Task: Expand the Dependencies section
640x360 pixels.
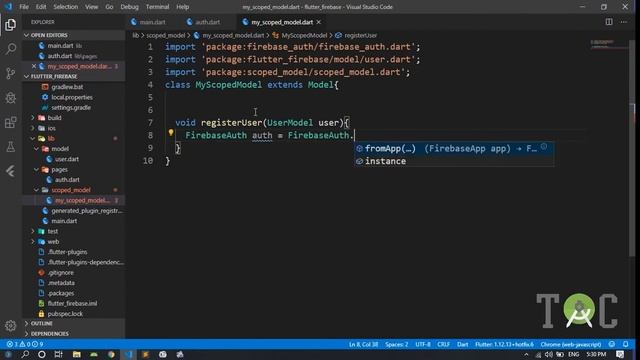Action: (73, 333)
